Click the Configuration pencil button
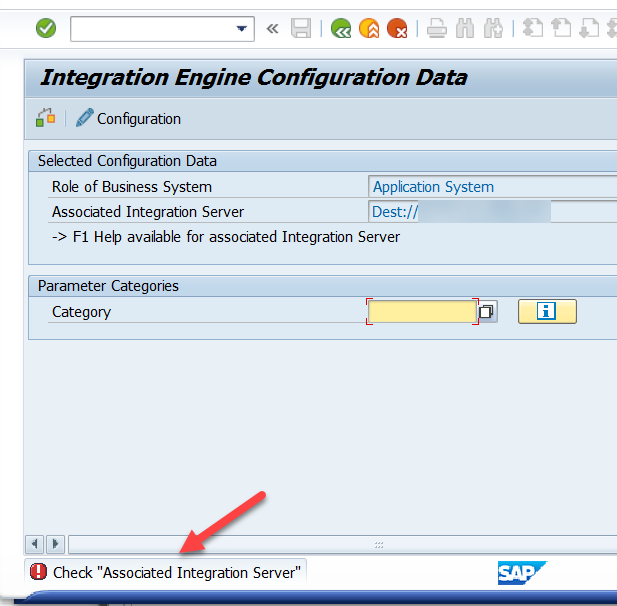Viewport: 617px width, 606px height. click(x=128, y=118)
